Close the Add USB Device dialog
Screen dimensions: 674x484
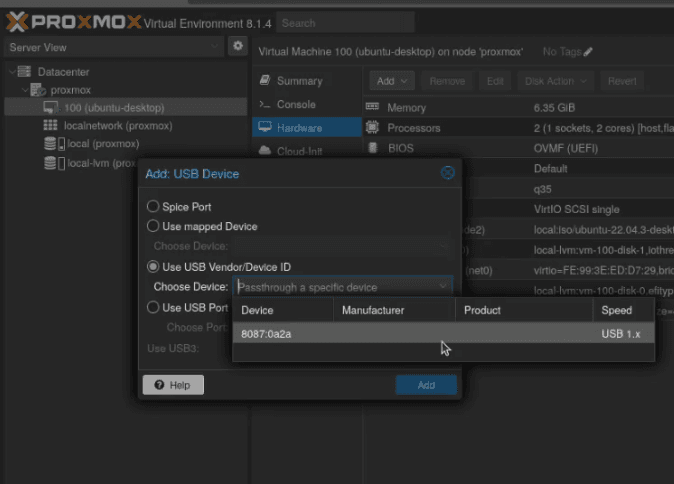447,173
